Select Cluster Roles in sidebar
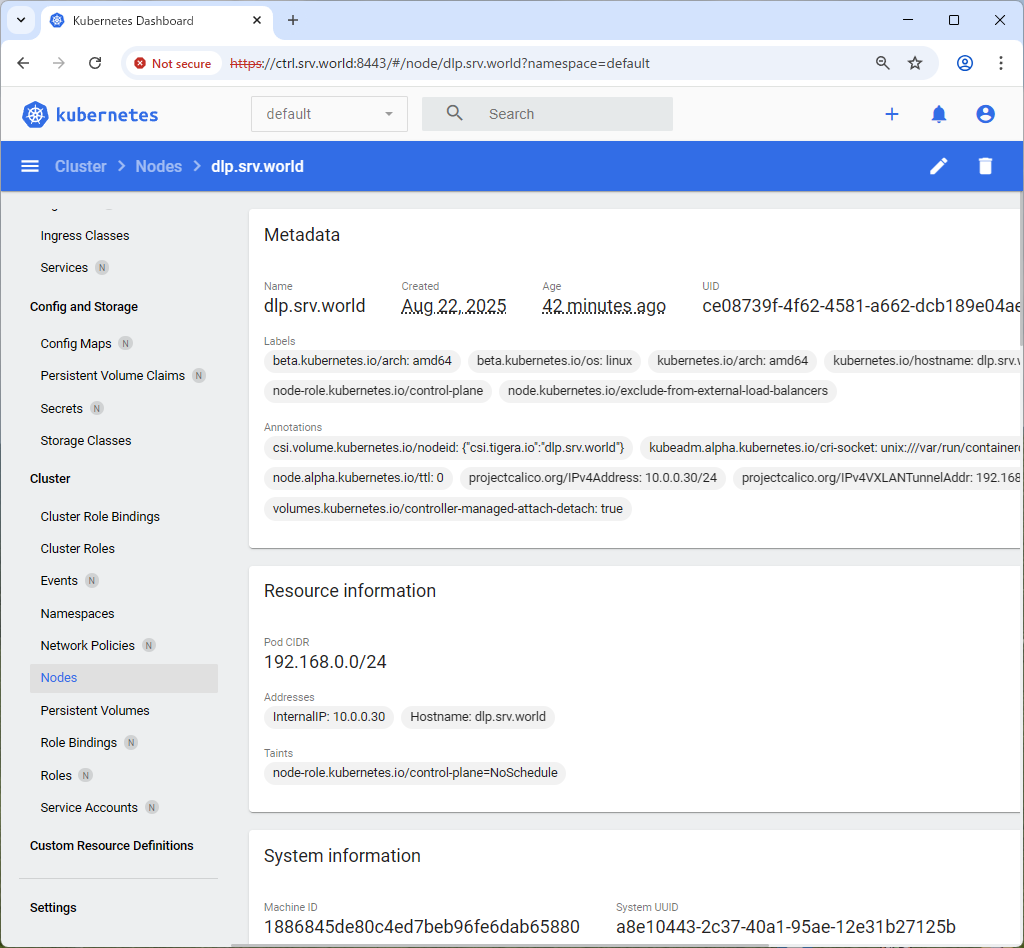The width and height of the screenshot is (1024, 948). (x=77, y=548)
